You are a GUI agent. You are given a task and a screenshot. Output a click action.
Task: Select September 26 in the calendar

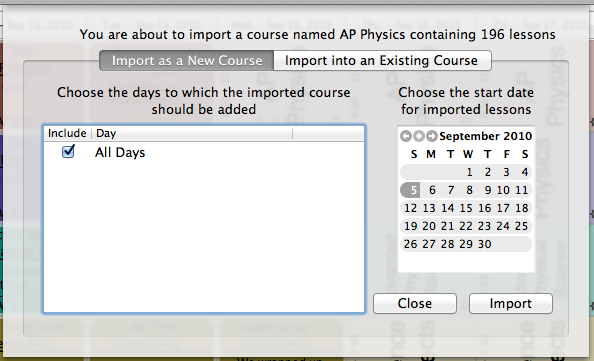point(411,244)
